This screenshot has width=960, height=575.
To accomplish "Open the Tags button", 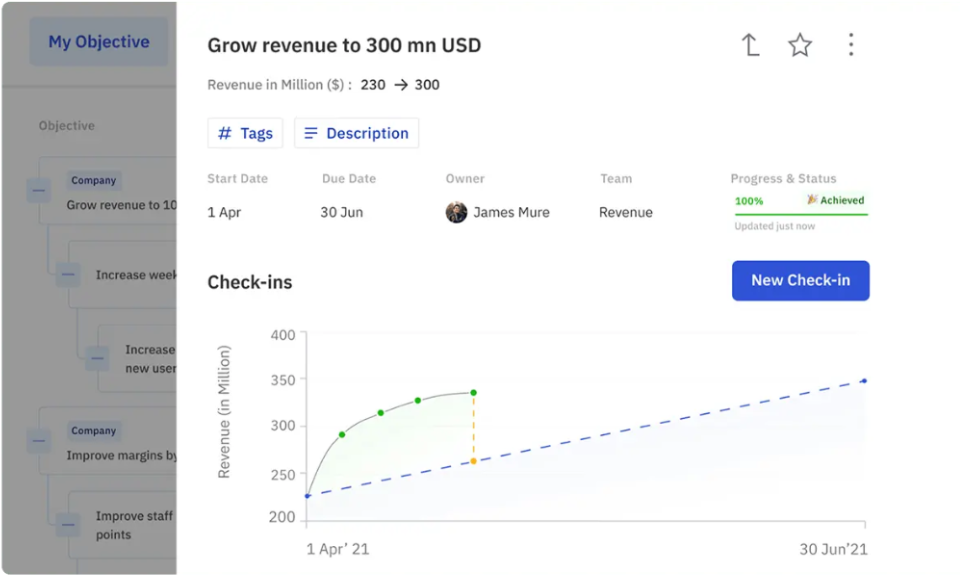I will coord(245,133).
